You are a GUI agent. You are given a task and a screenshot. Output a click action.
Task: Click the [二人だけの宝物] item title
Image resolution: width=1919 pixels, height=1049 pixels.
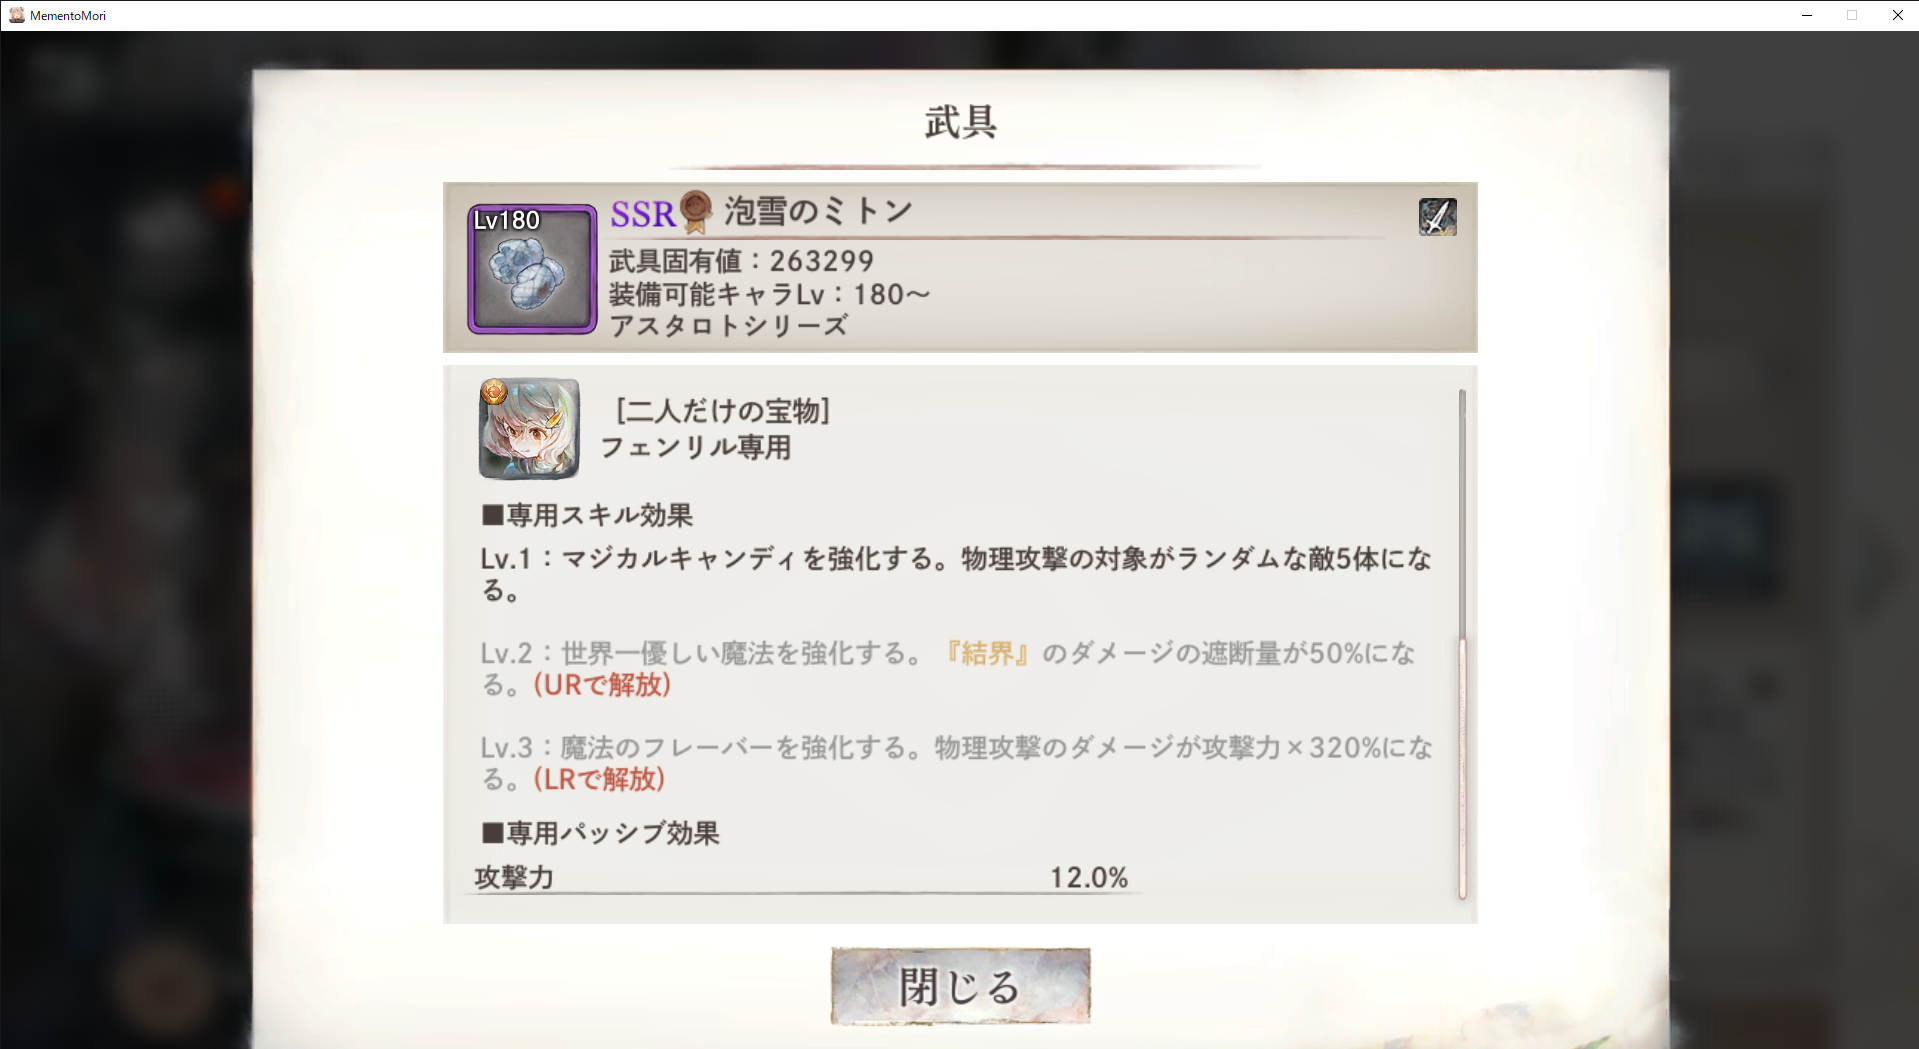pos(723,411)
